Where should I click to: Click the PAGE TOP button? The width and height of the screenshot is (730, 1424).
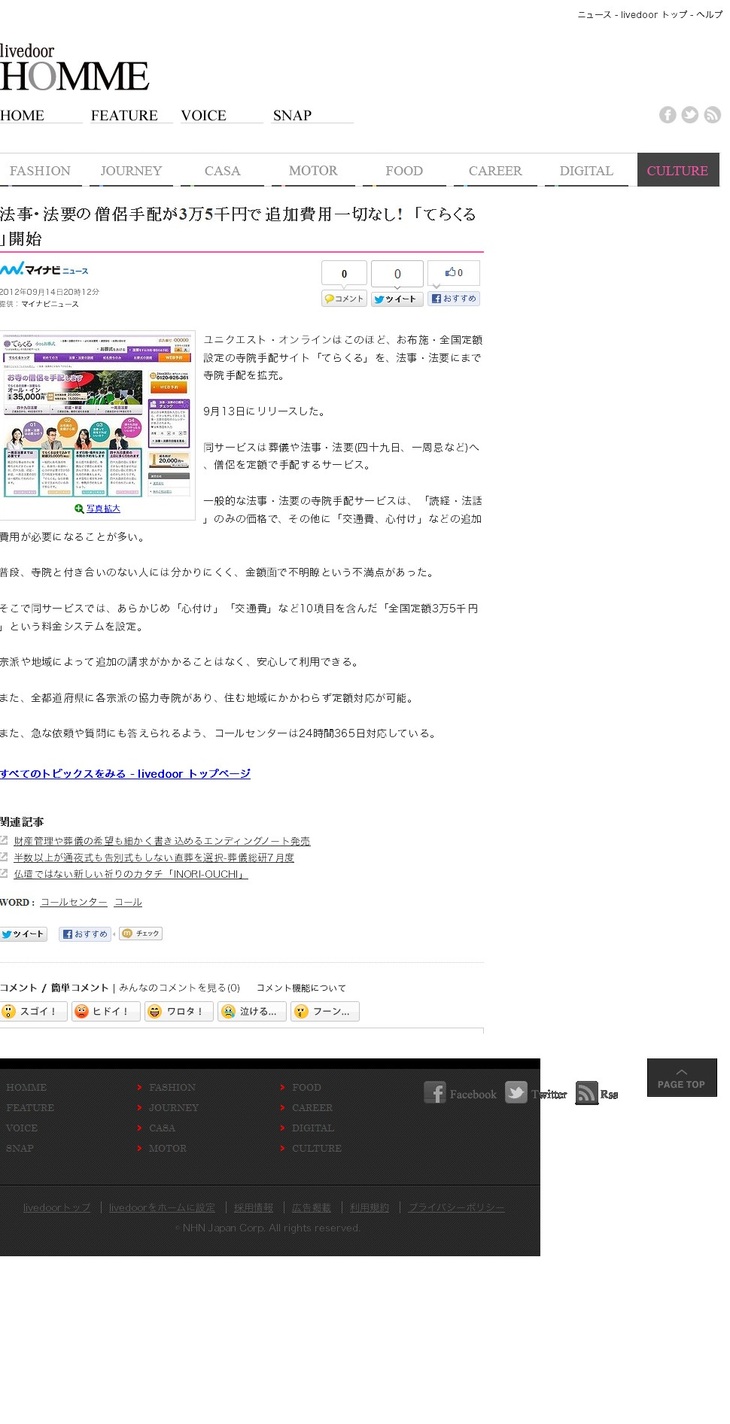[682, 1078]
